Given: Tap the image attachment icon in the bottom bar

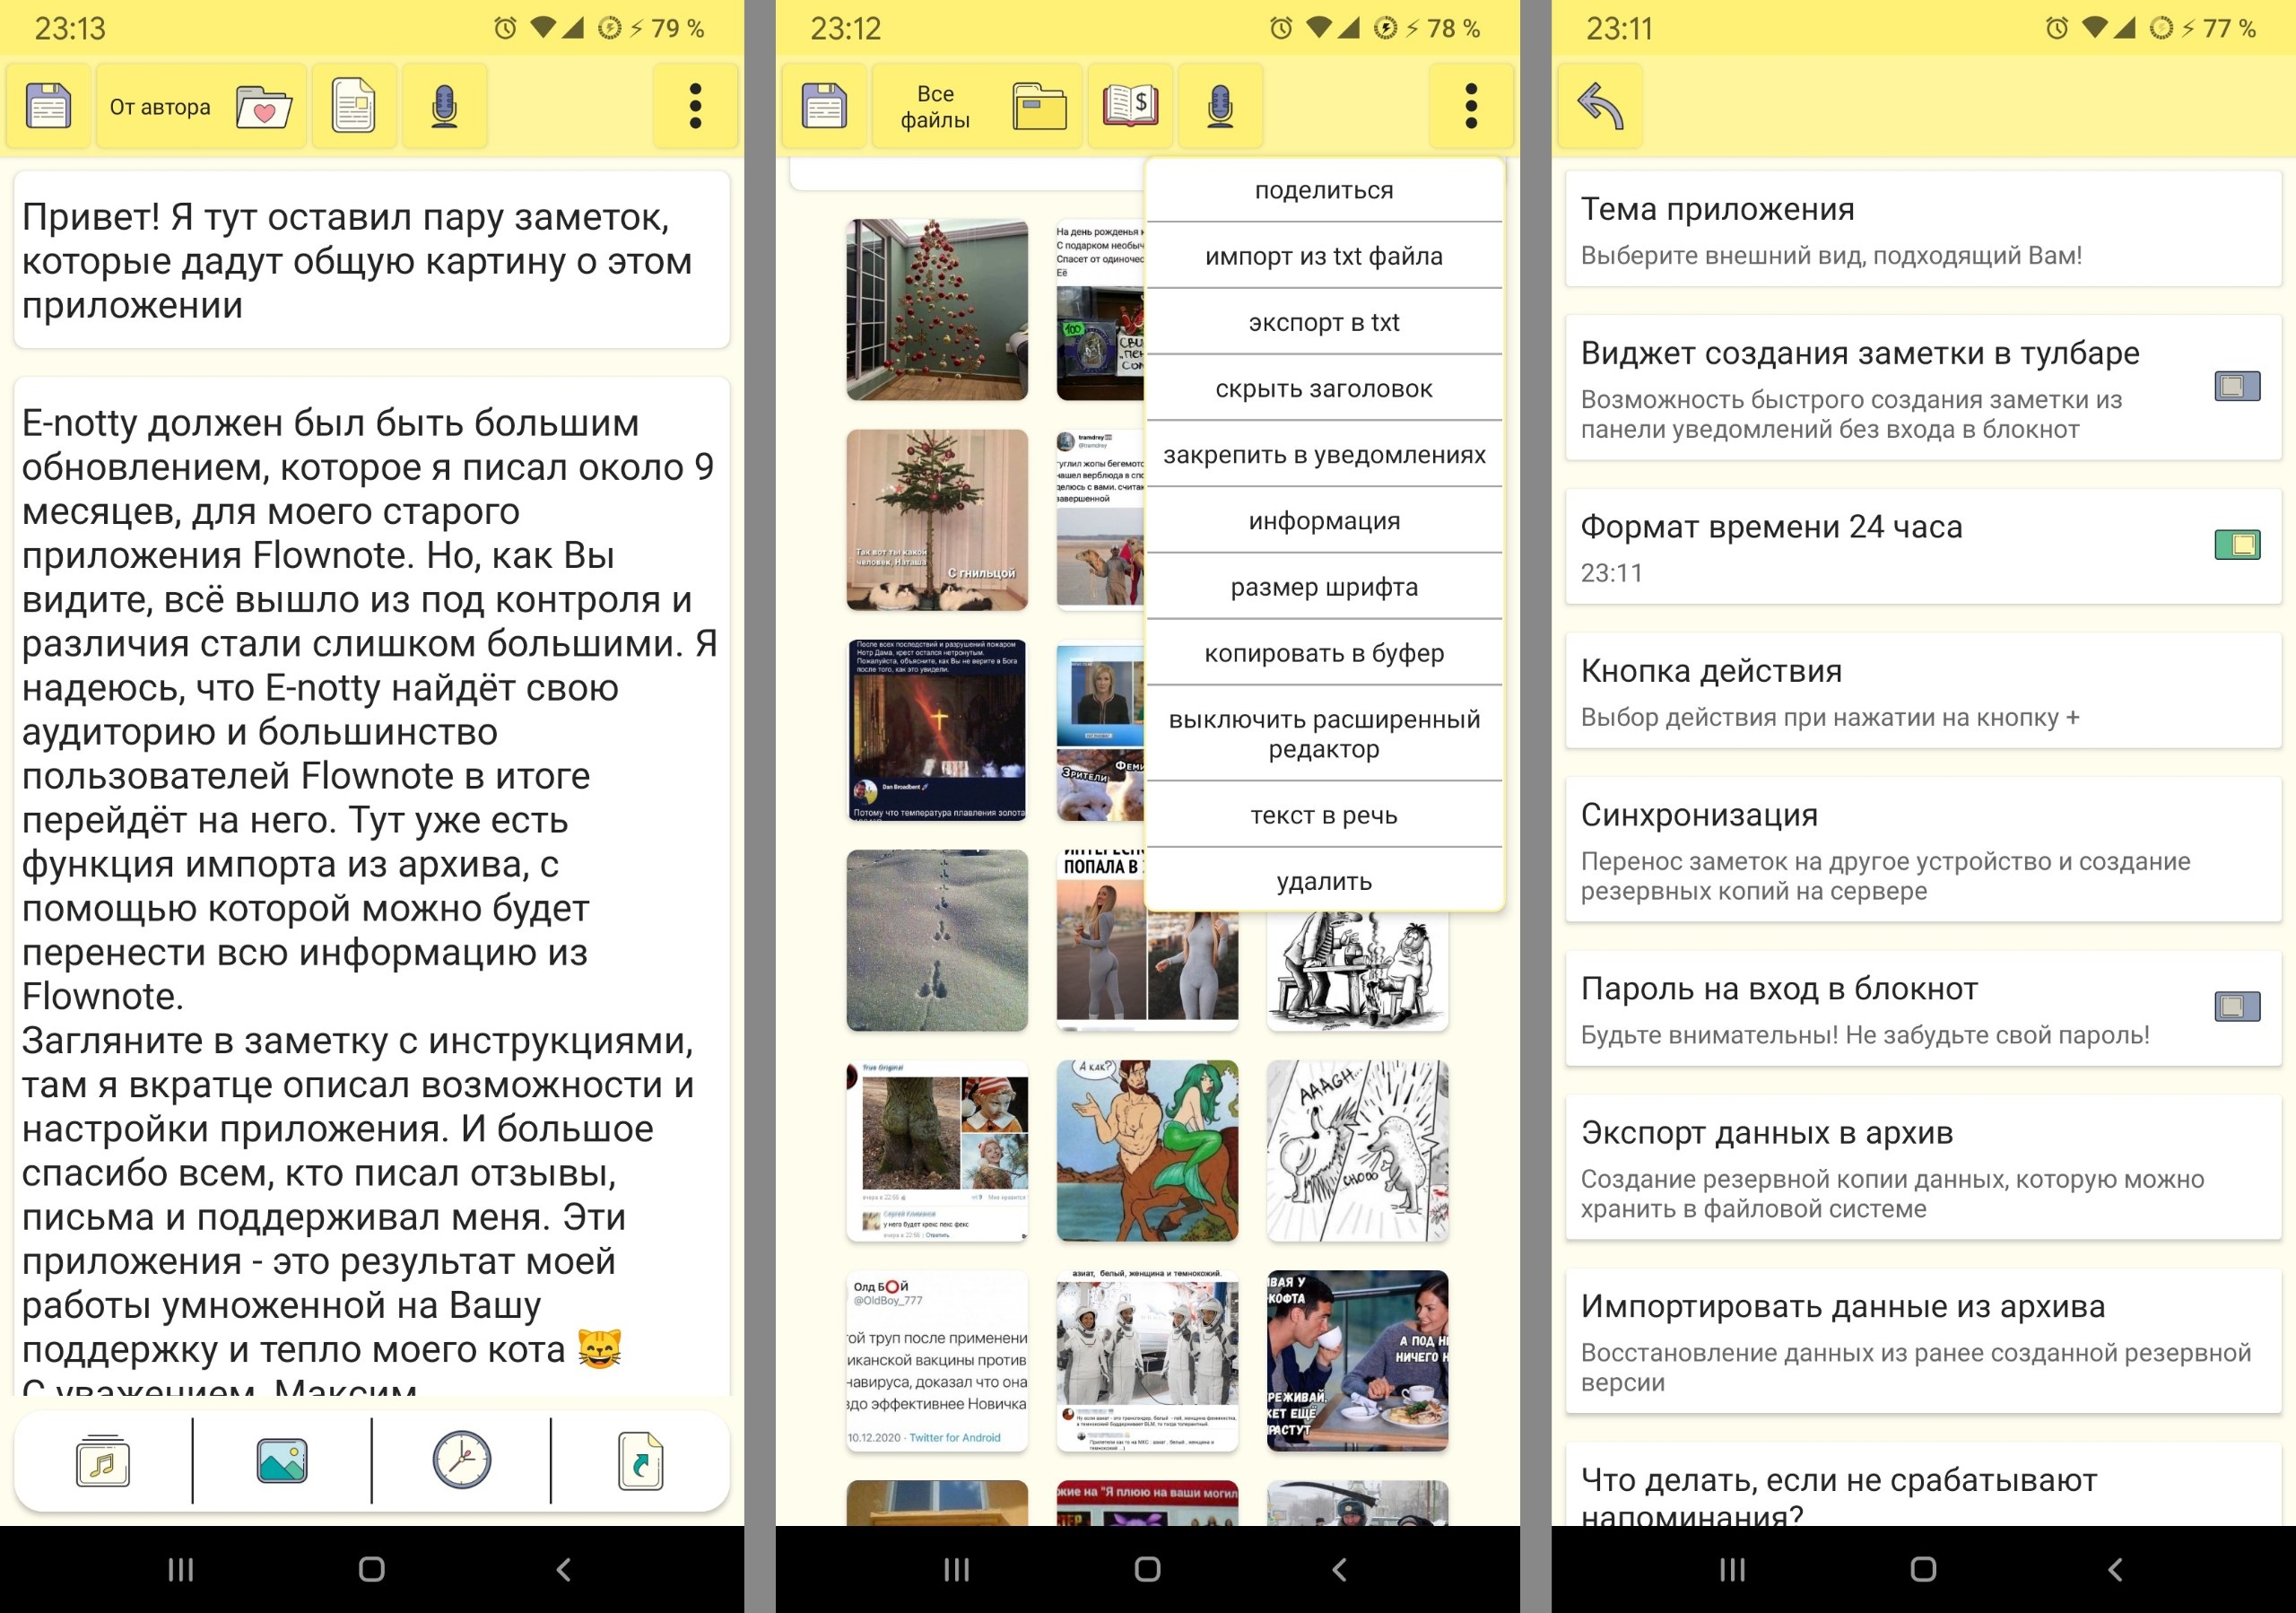Looking at the screenshot, I should coord(282,1461).
